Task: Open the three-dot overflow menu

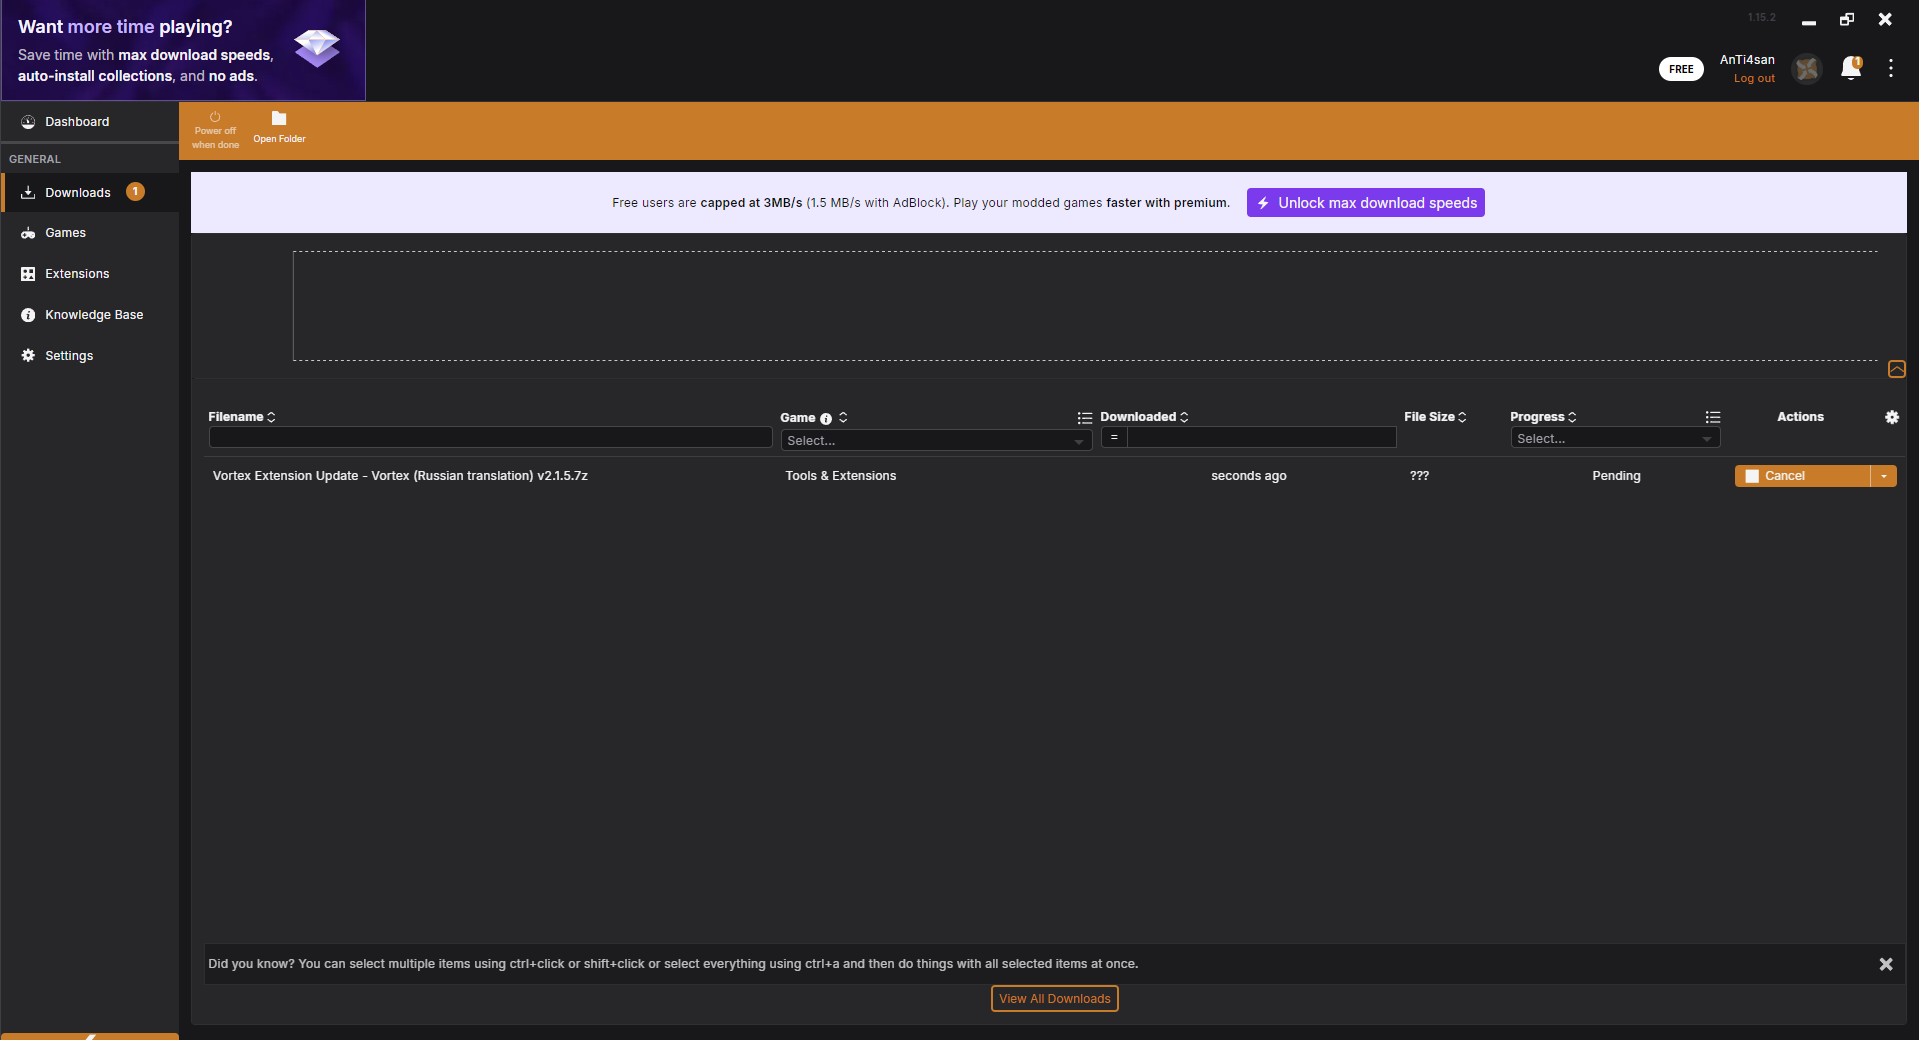Action: tap(1891, 68)
